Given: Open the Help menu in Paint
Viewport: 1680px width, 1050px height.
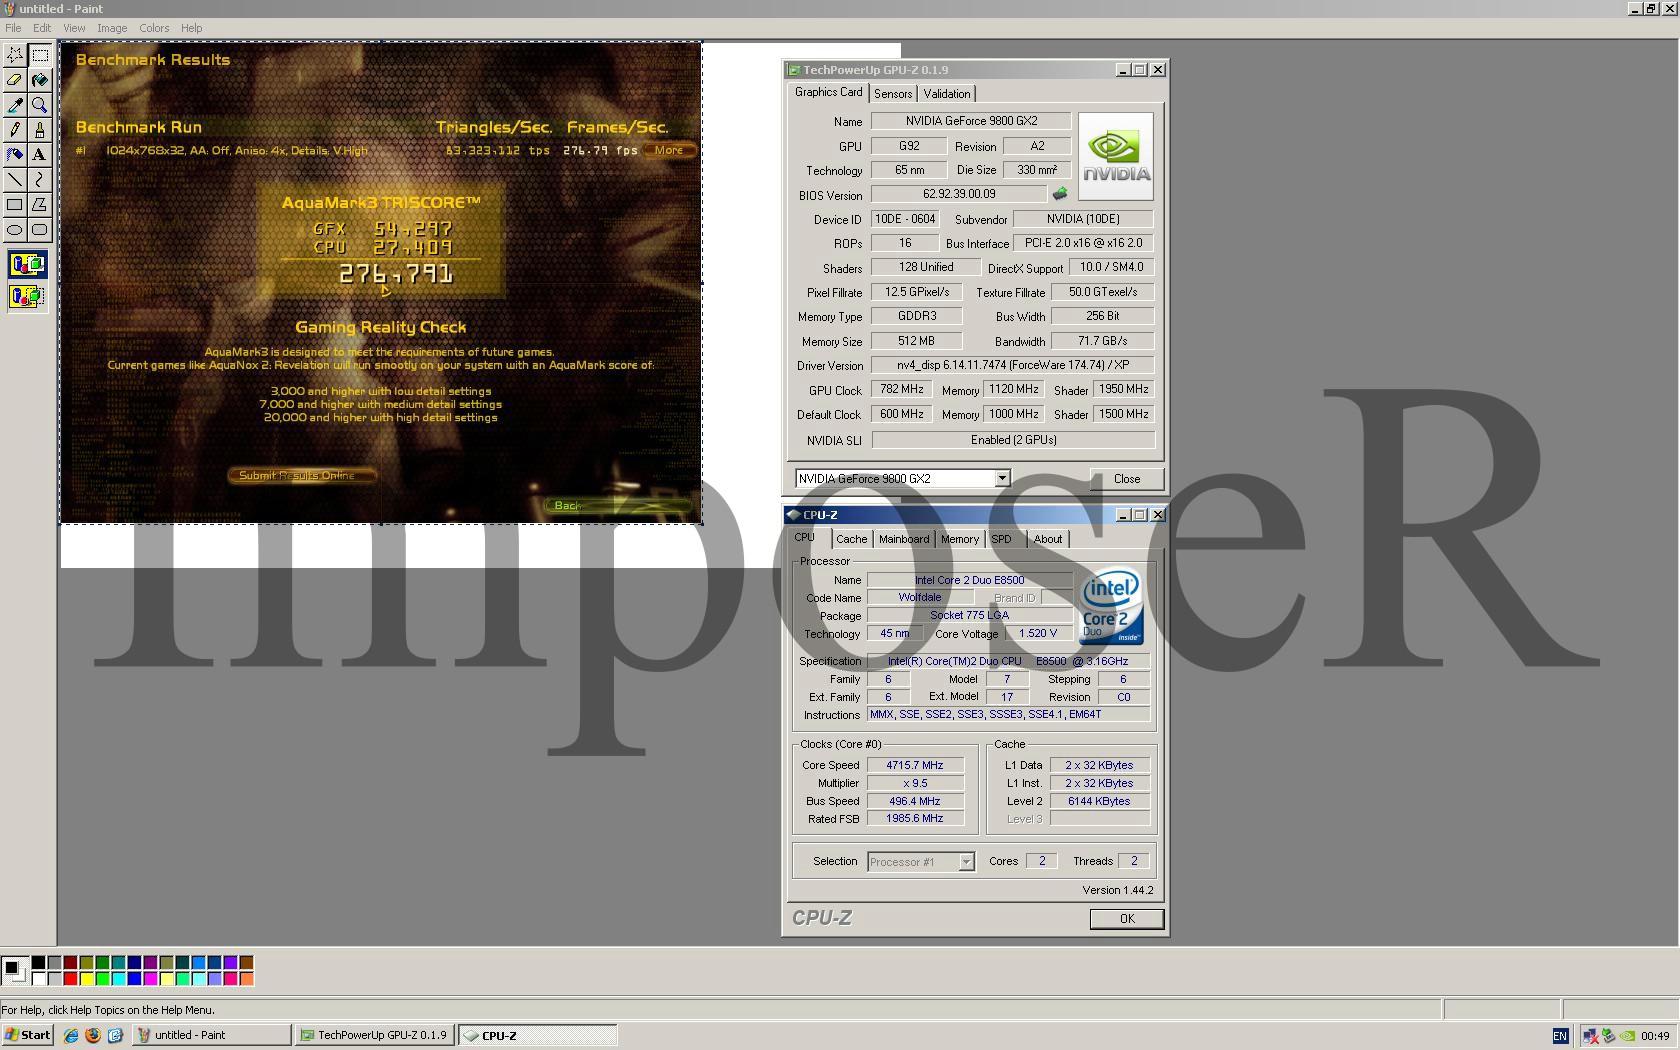Looking at the screenshot, I should (191, 28).
